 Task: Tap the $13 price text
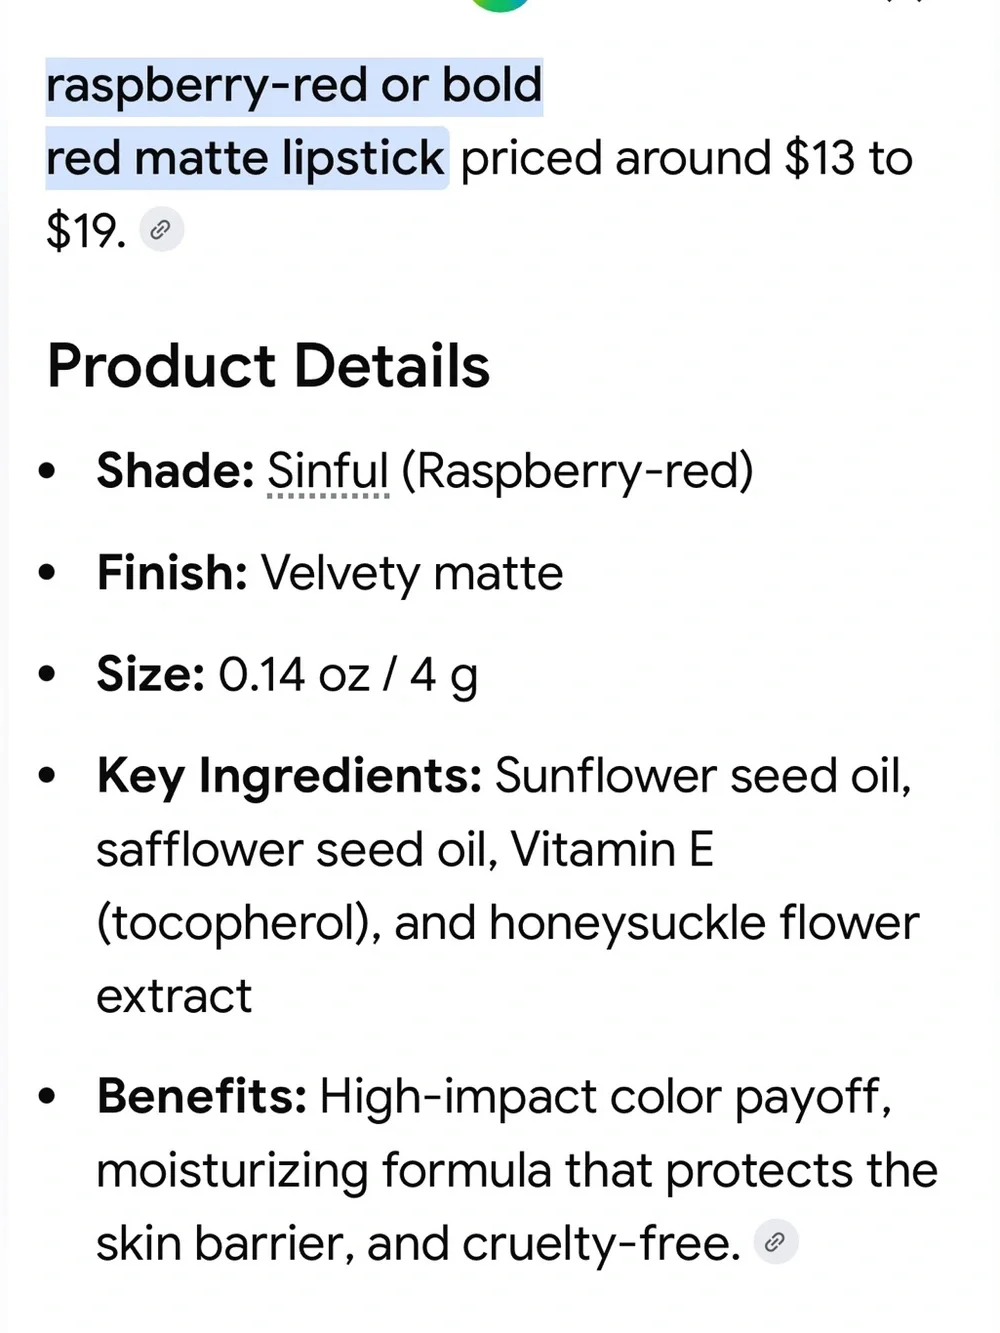[820, 159]
